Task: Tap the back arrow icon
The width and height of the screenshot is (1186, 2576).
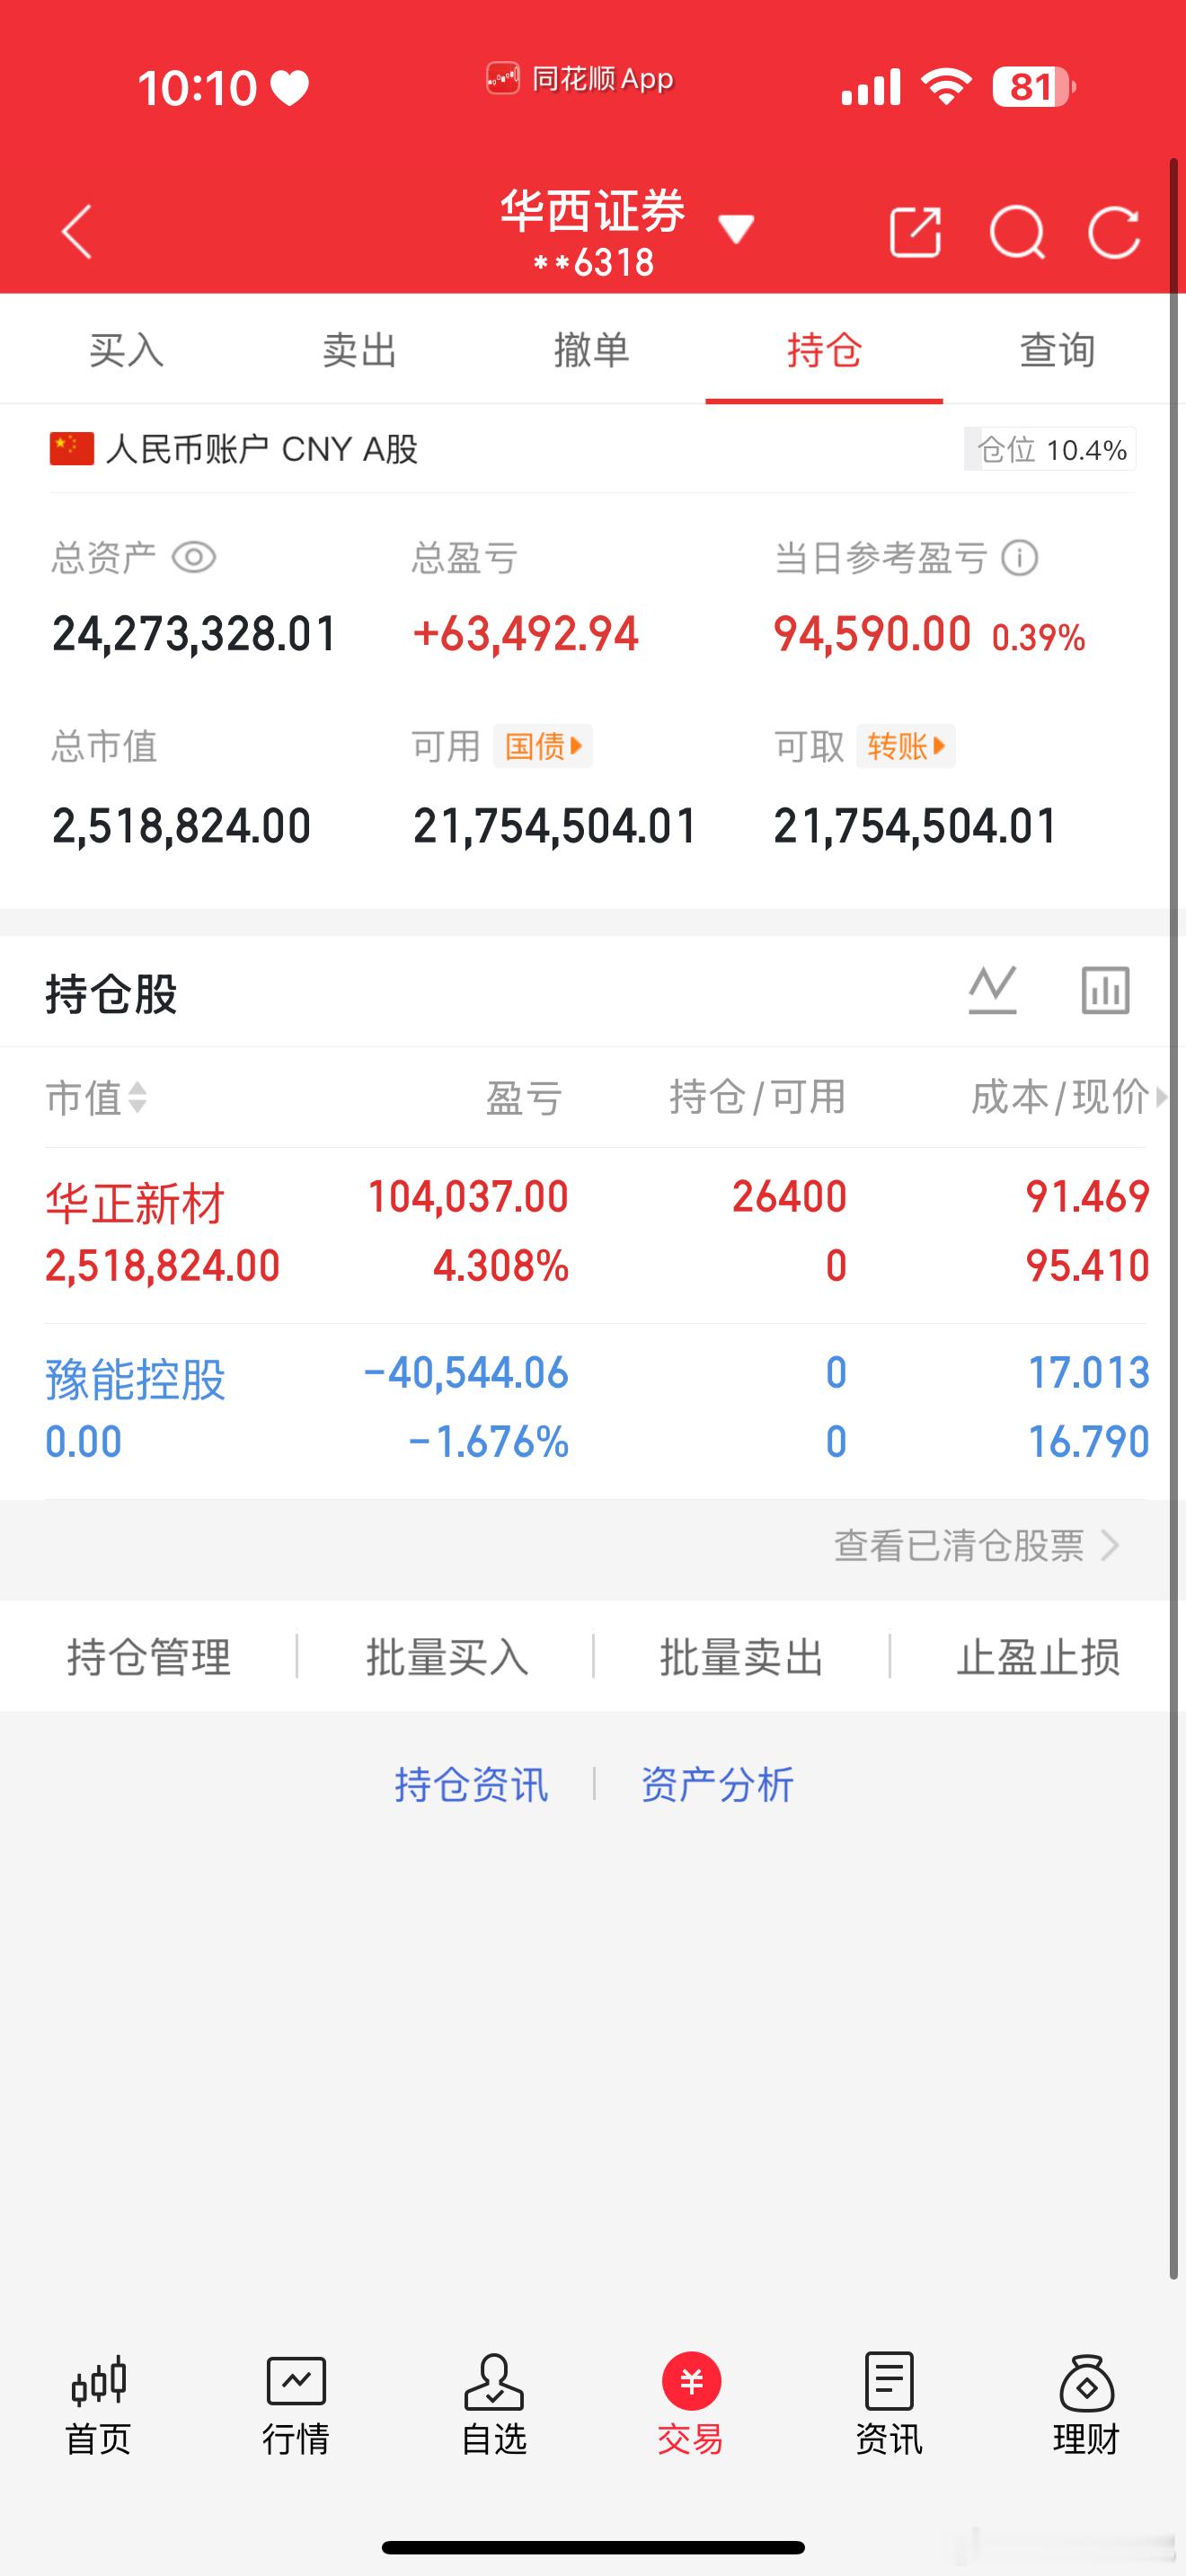Action: pyautogui.click(x=77, y=232)
